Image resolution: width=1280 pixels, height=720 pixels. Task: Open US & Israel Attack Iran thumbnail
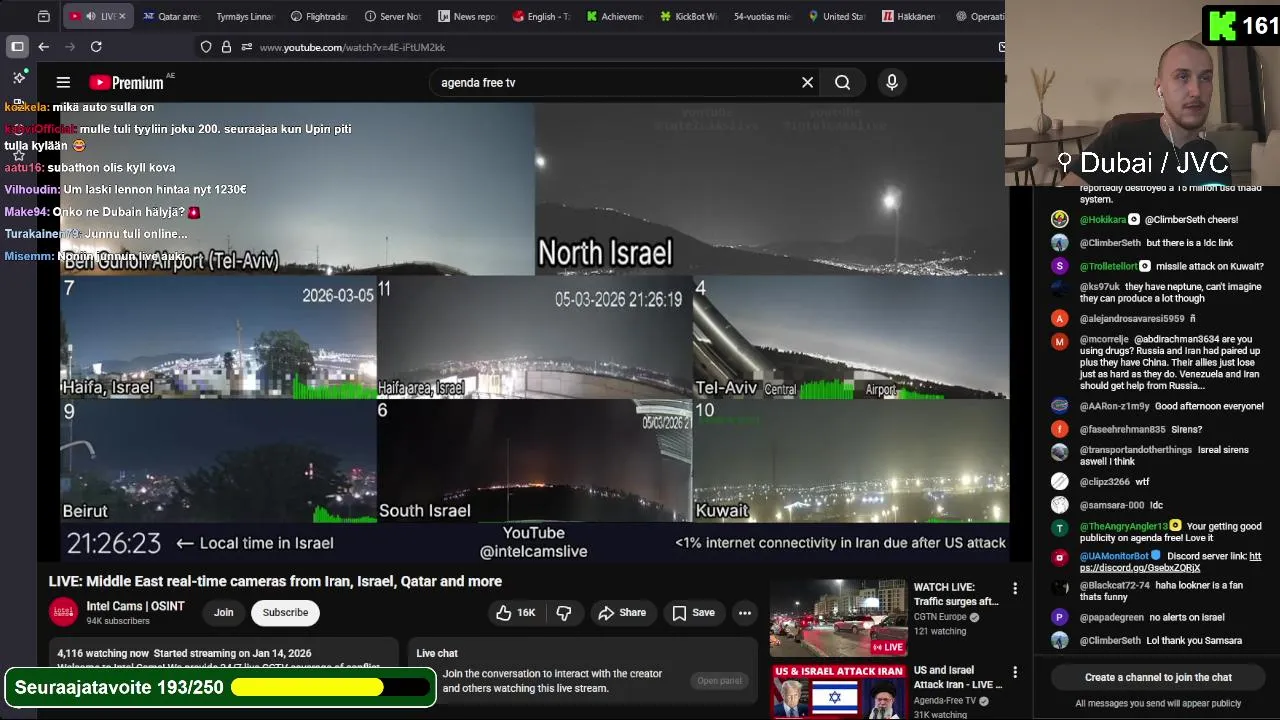[x=838, y=691]
